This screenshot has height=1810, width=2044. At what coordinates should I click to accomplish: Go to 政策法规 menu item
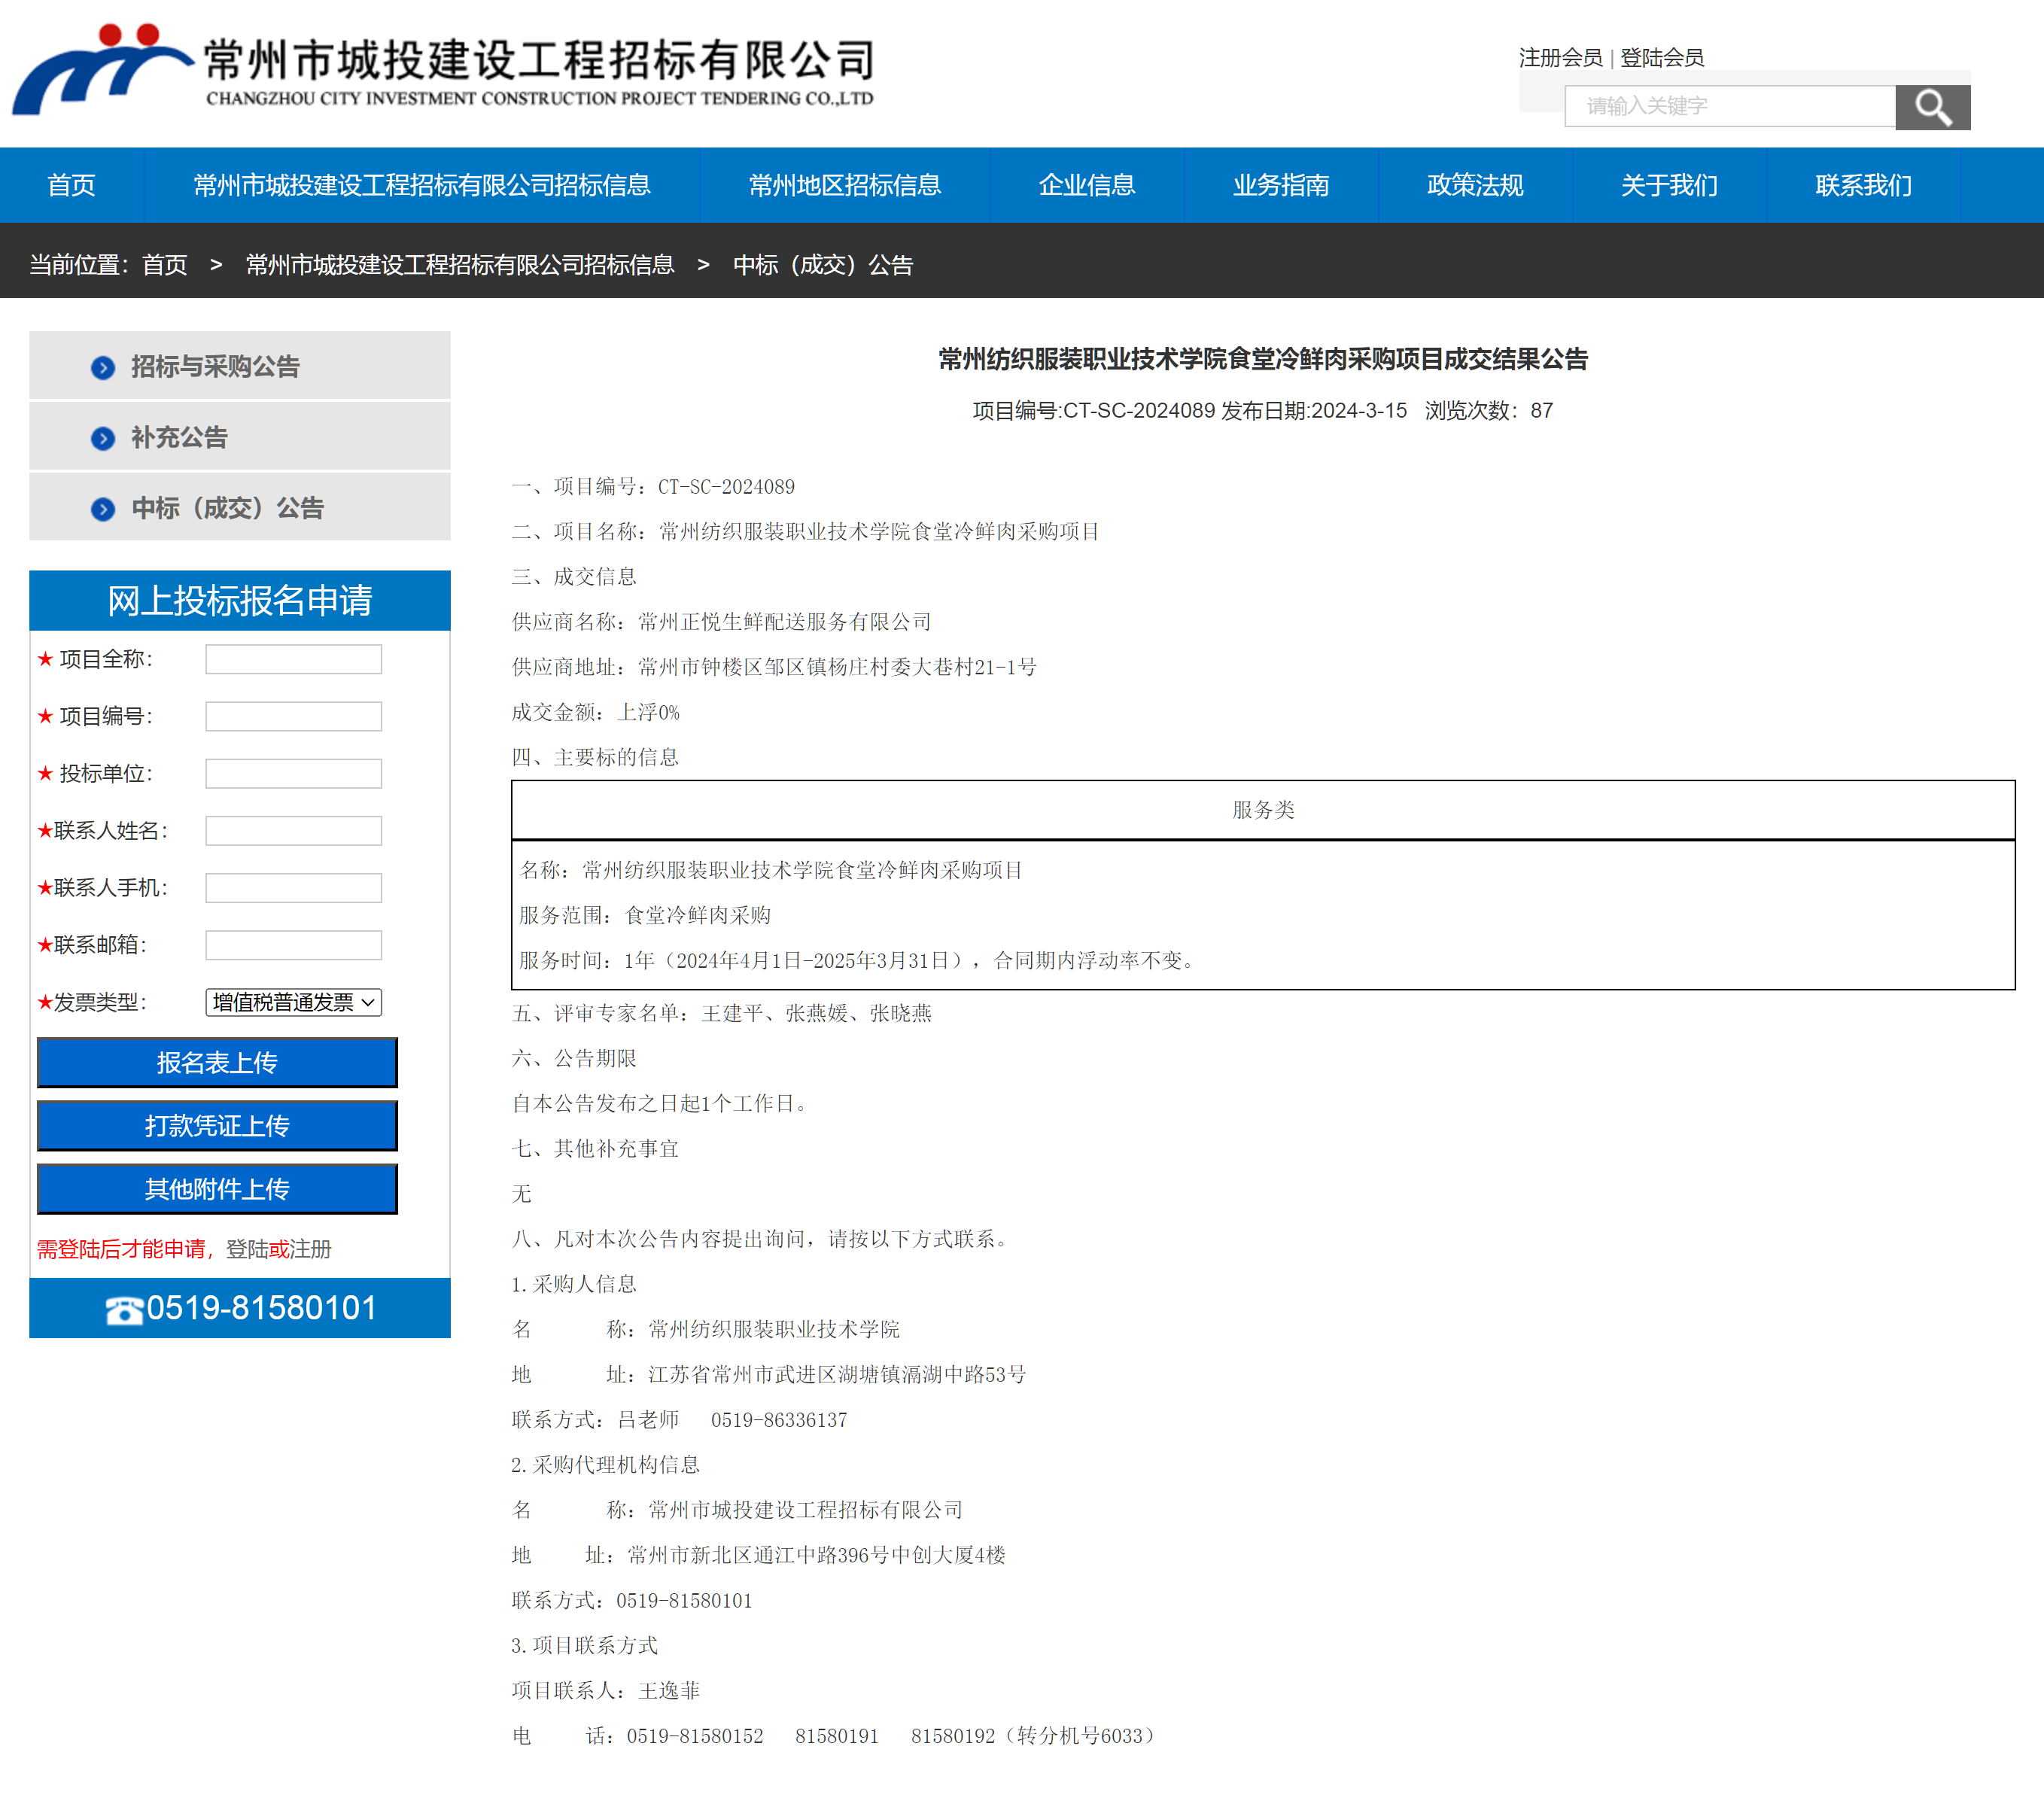pyautogui.click(x=1474, y=185)
